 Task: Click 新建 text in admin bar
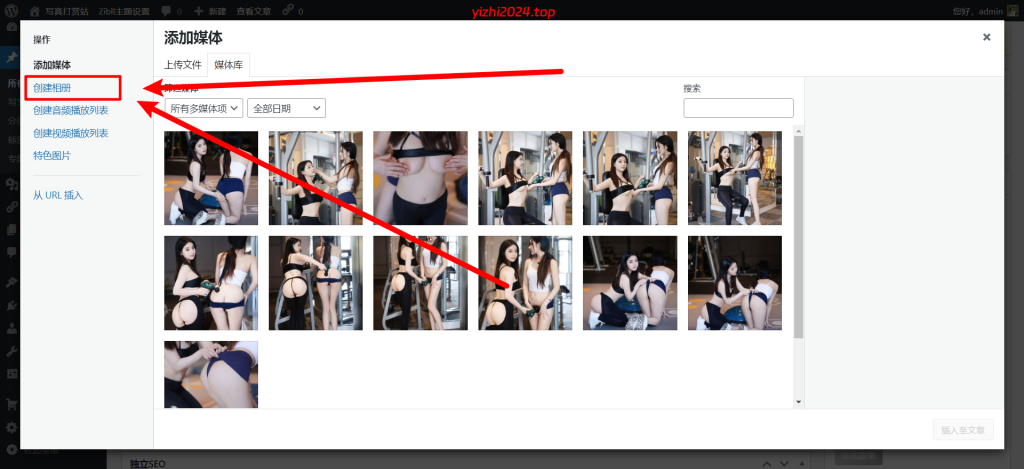coord(217,11)
